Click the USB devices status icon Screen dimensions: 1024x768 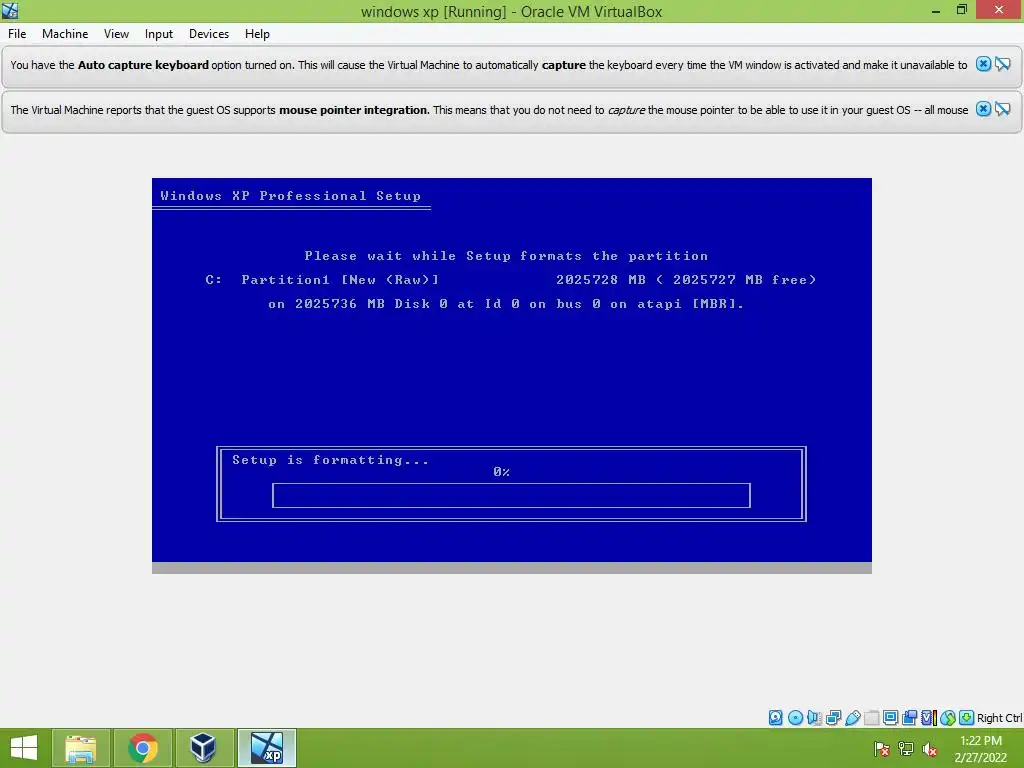pos(853,718)
